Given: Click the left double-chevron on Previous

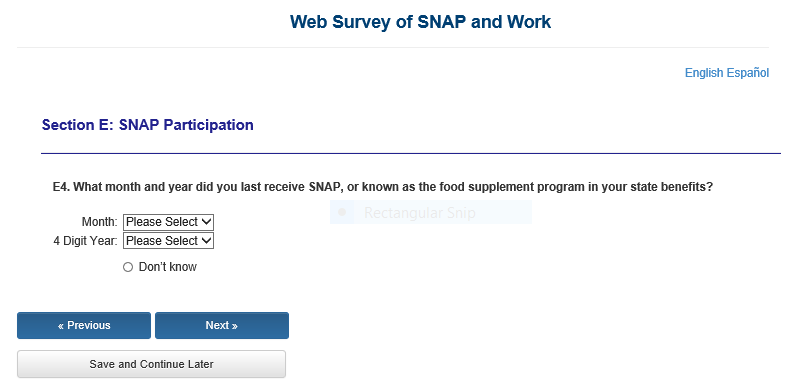Looking at the screenshot, I should tap(61, 326).
